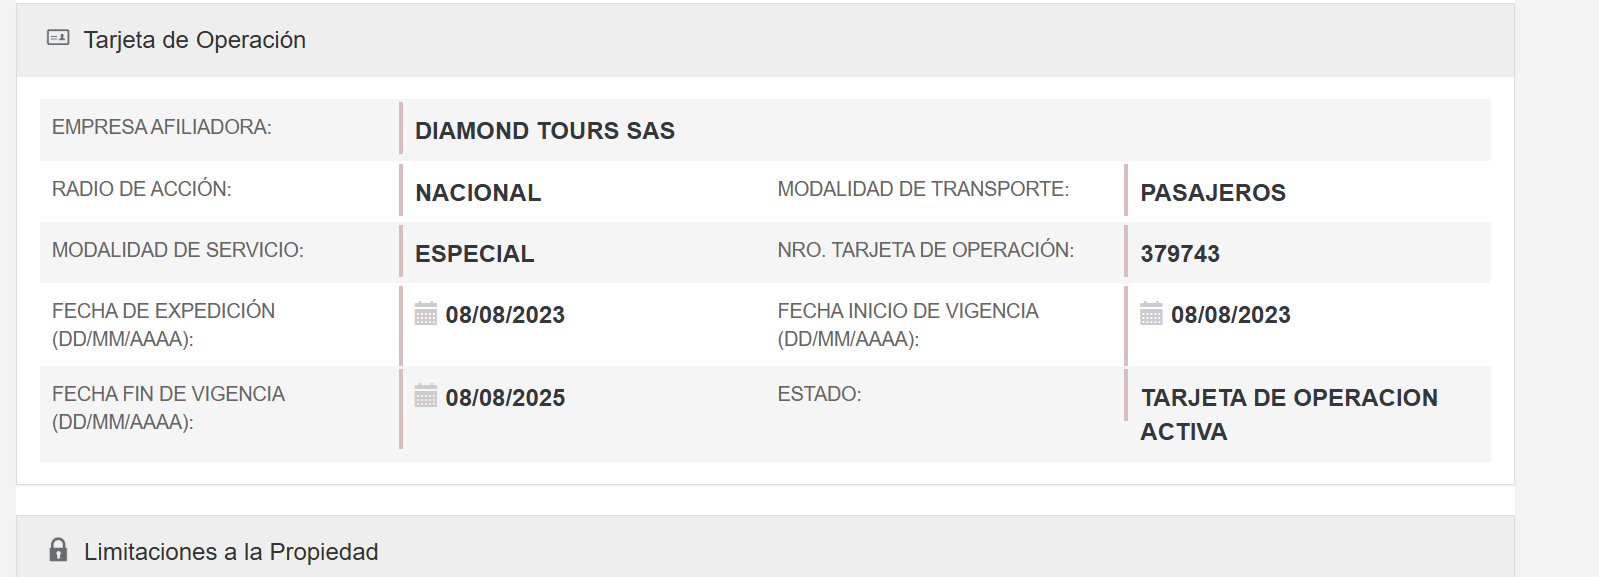1599x577 pixels.
Task: Expand the Limitaciones a la Propiedad section
Action: click(231, 552)
